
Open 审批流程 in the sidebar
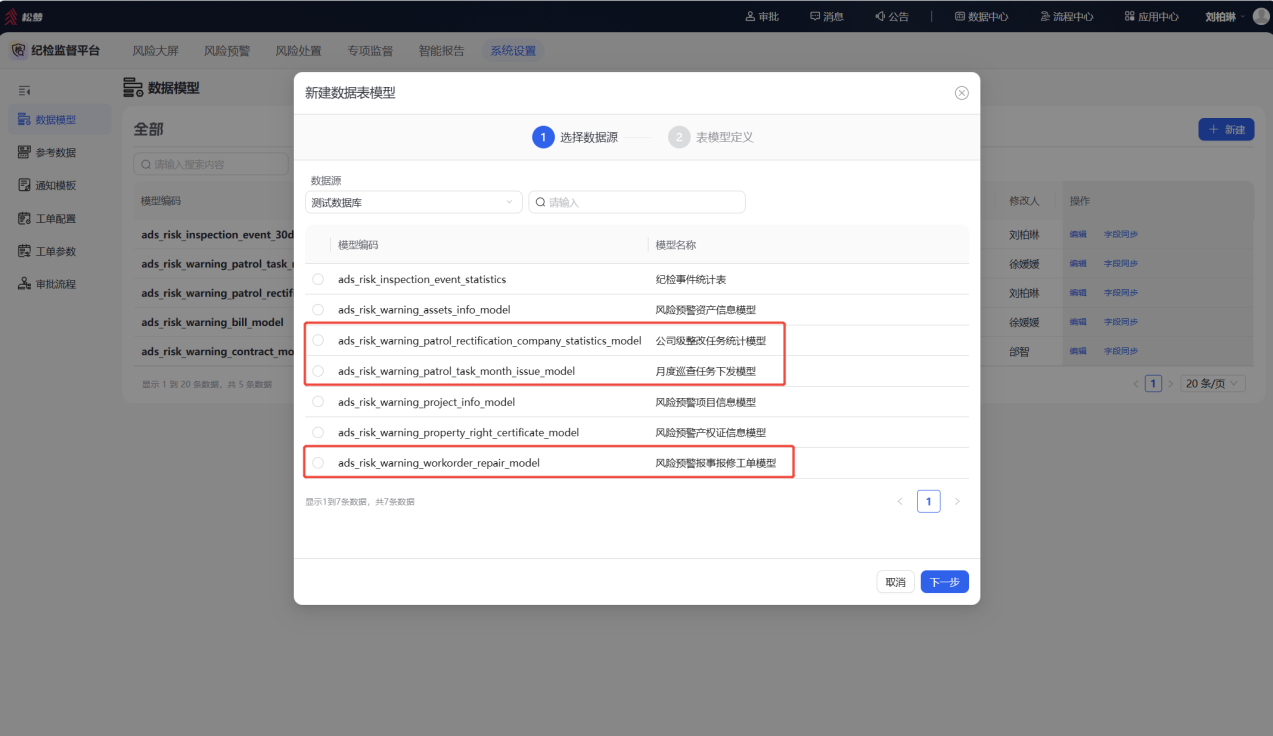[55, 284]
